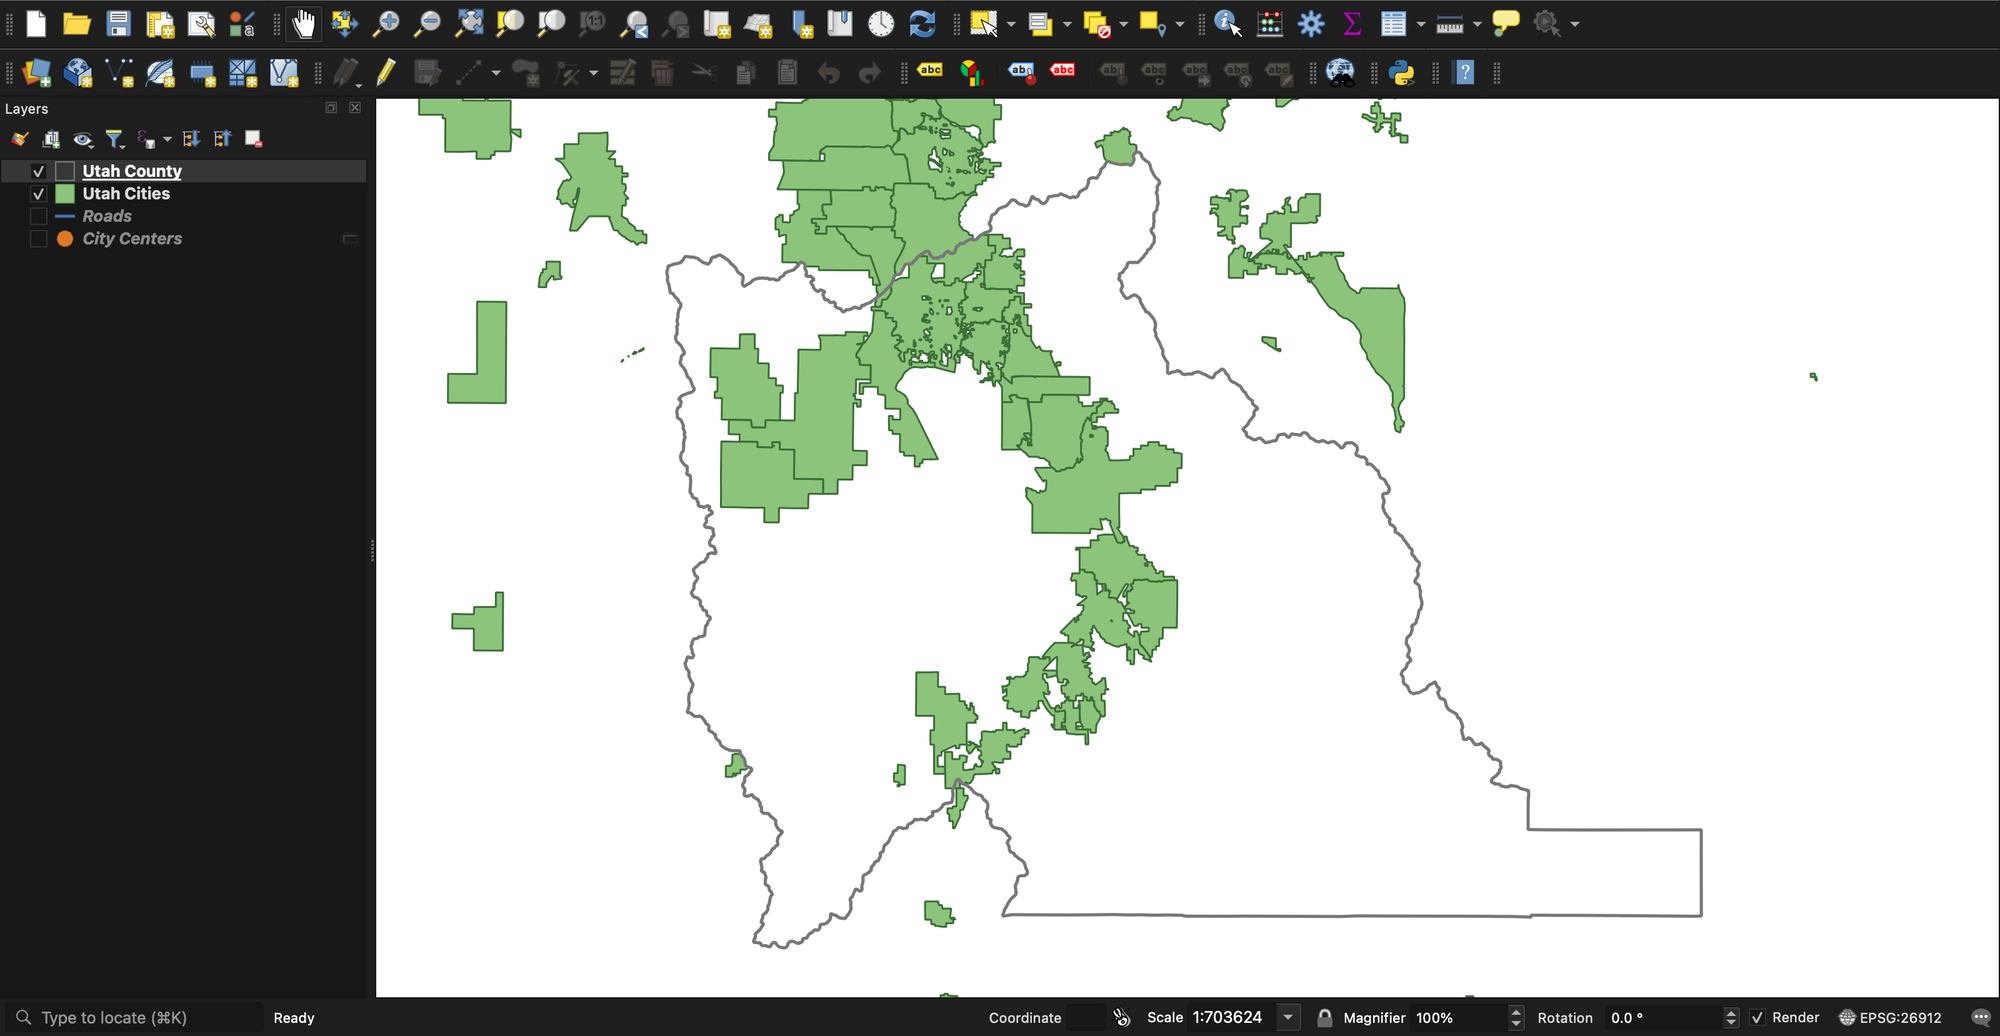Toggle the Render checkbox in status bar
The width and height of the screenshot is (2000, 1036).
pyautogui.click(x=1757, y=1018)
